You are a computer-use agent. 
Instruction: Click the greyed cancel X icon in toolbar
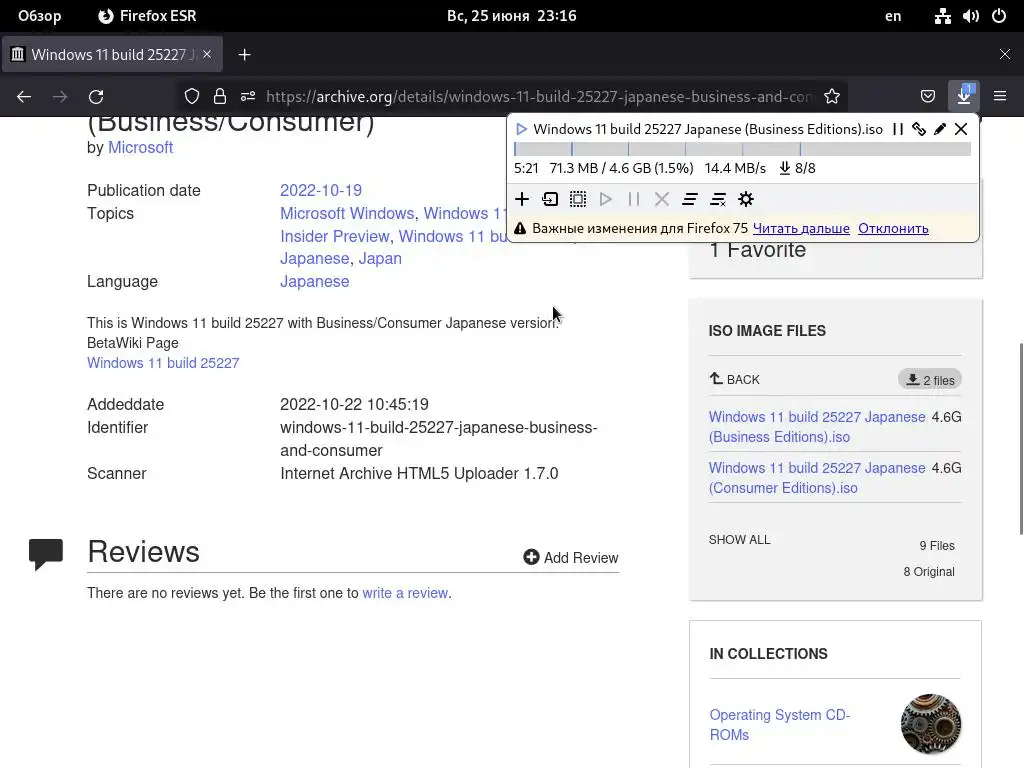tap(662, 199)
